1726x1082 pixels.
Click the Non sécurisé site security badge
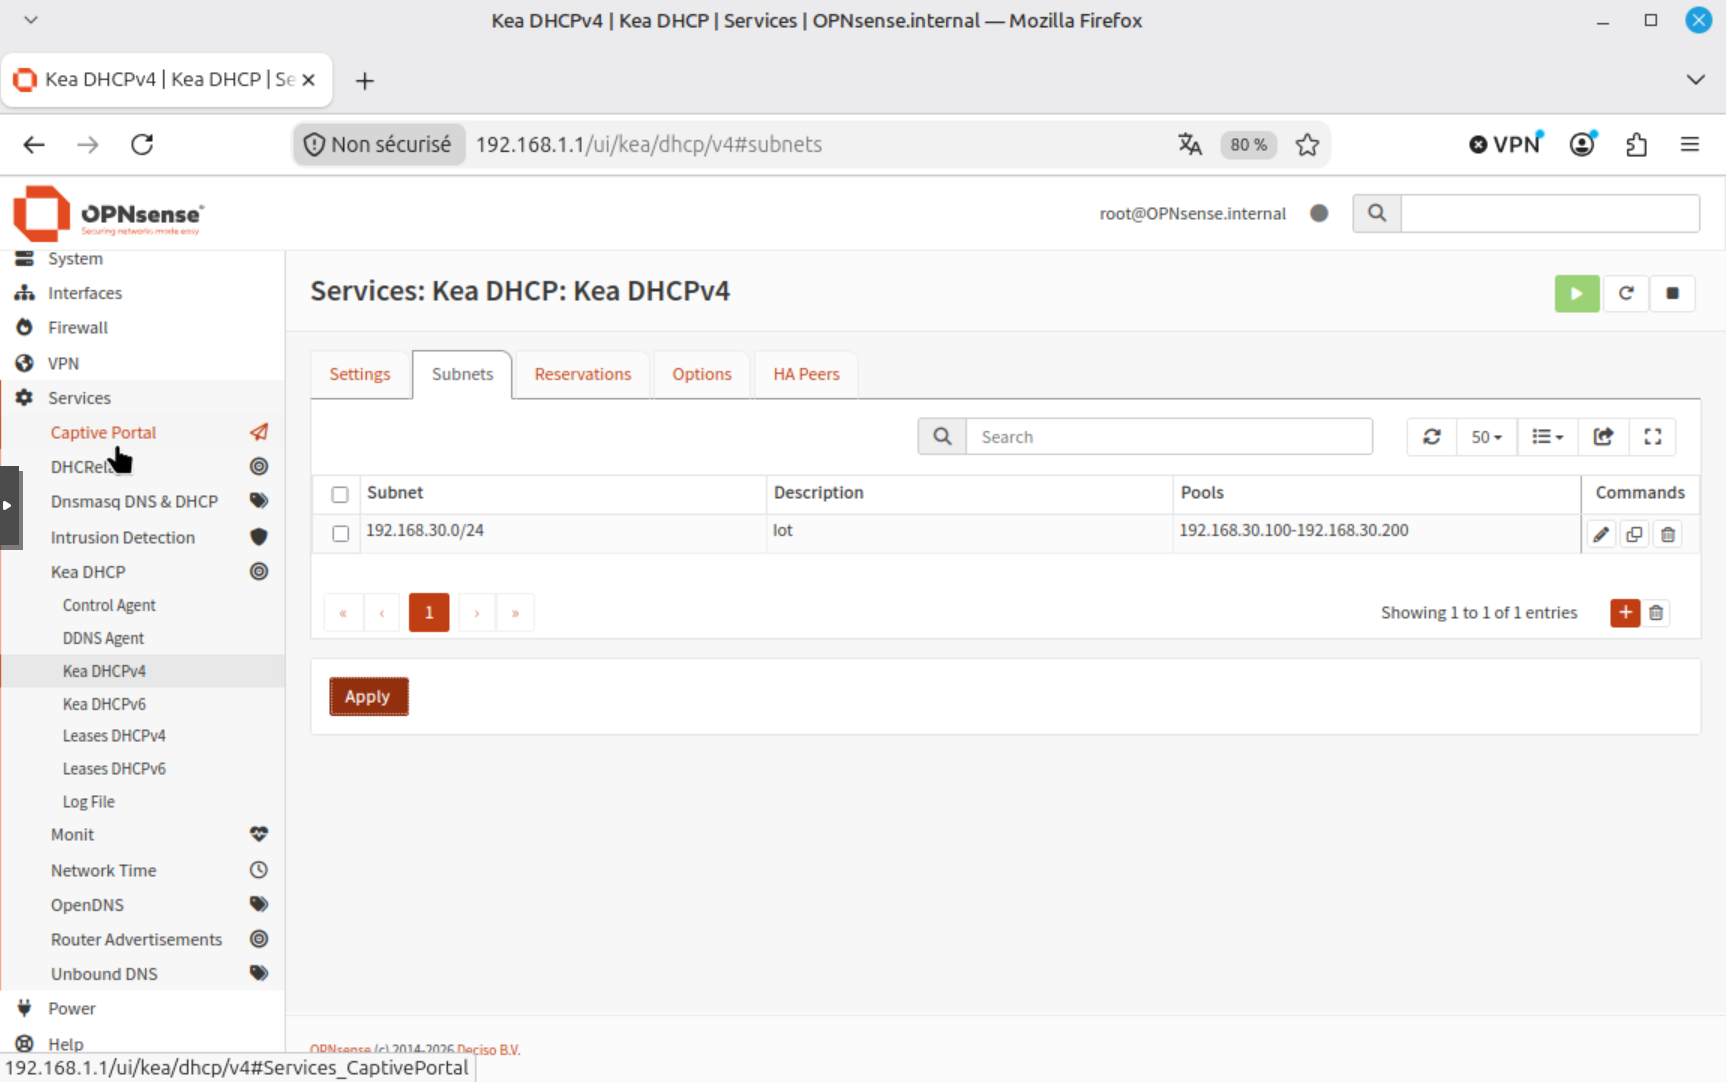(378, 144)
